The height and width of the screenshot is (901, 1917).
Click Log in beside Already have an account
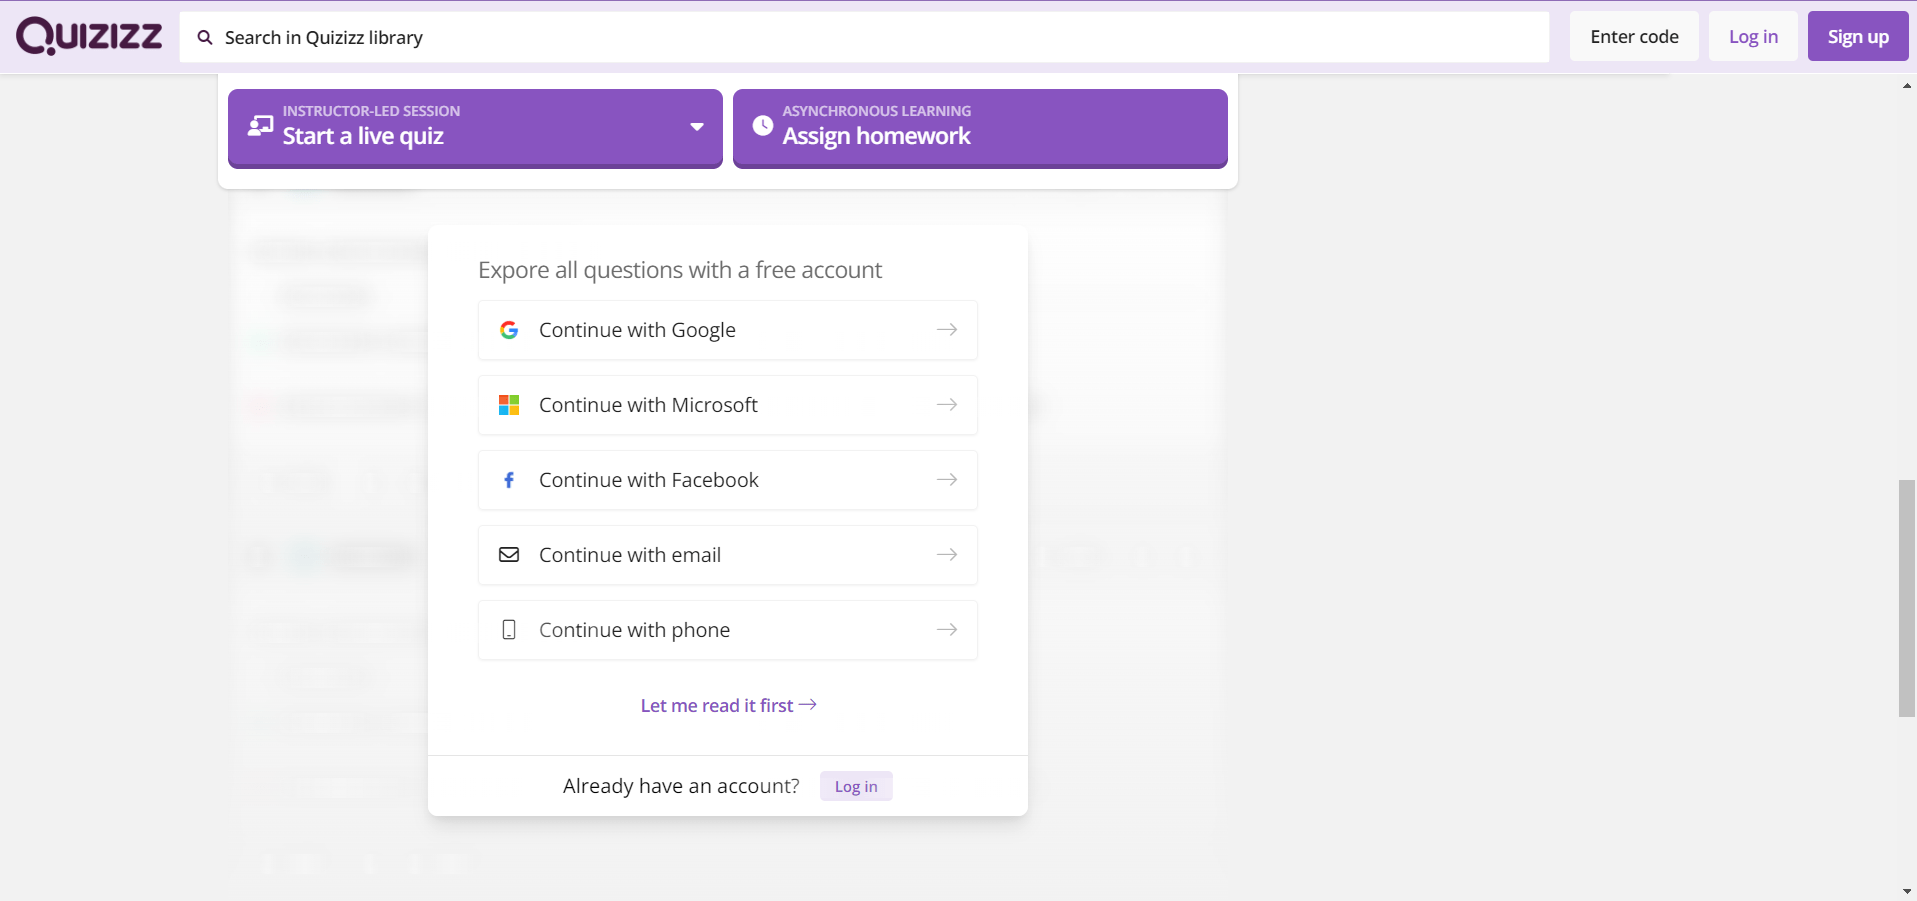tap(856, 786)
